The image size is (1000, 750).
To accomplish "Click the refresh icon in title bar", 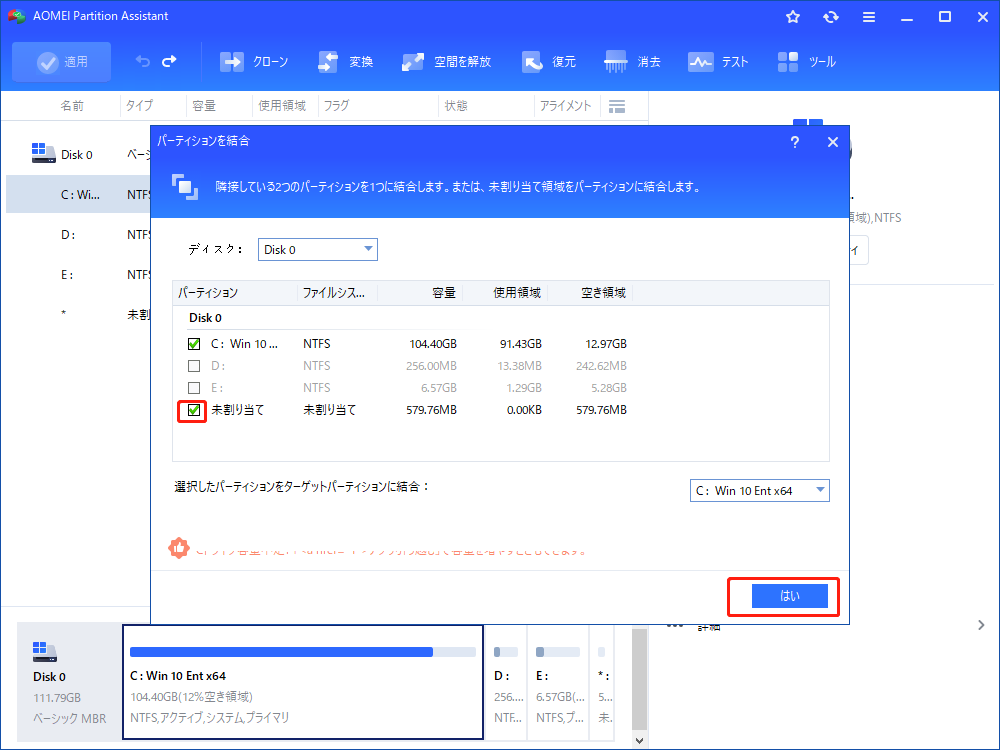I will 830,17.
